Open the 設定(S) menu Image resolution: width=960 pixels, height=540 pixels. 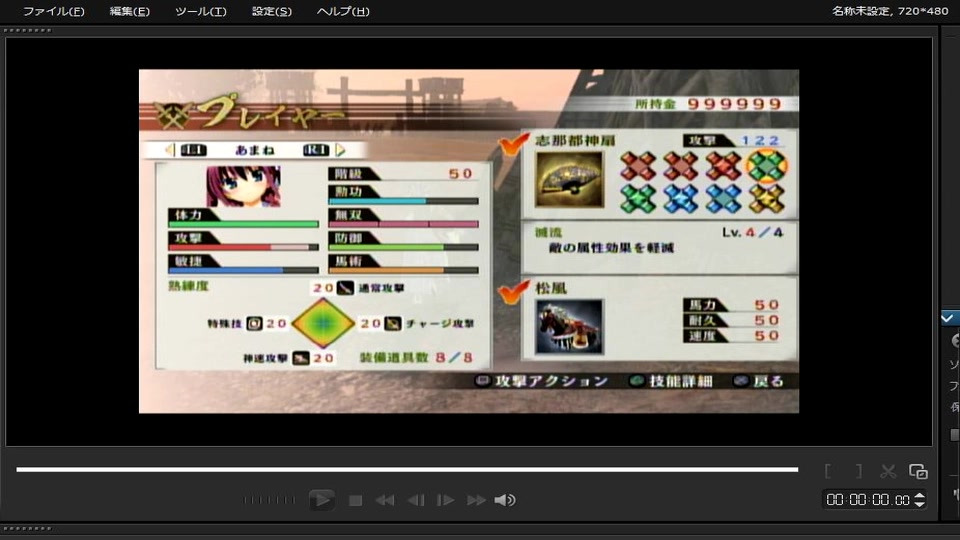(x=272, y=11)
